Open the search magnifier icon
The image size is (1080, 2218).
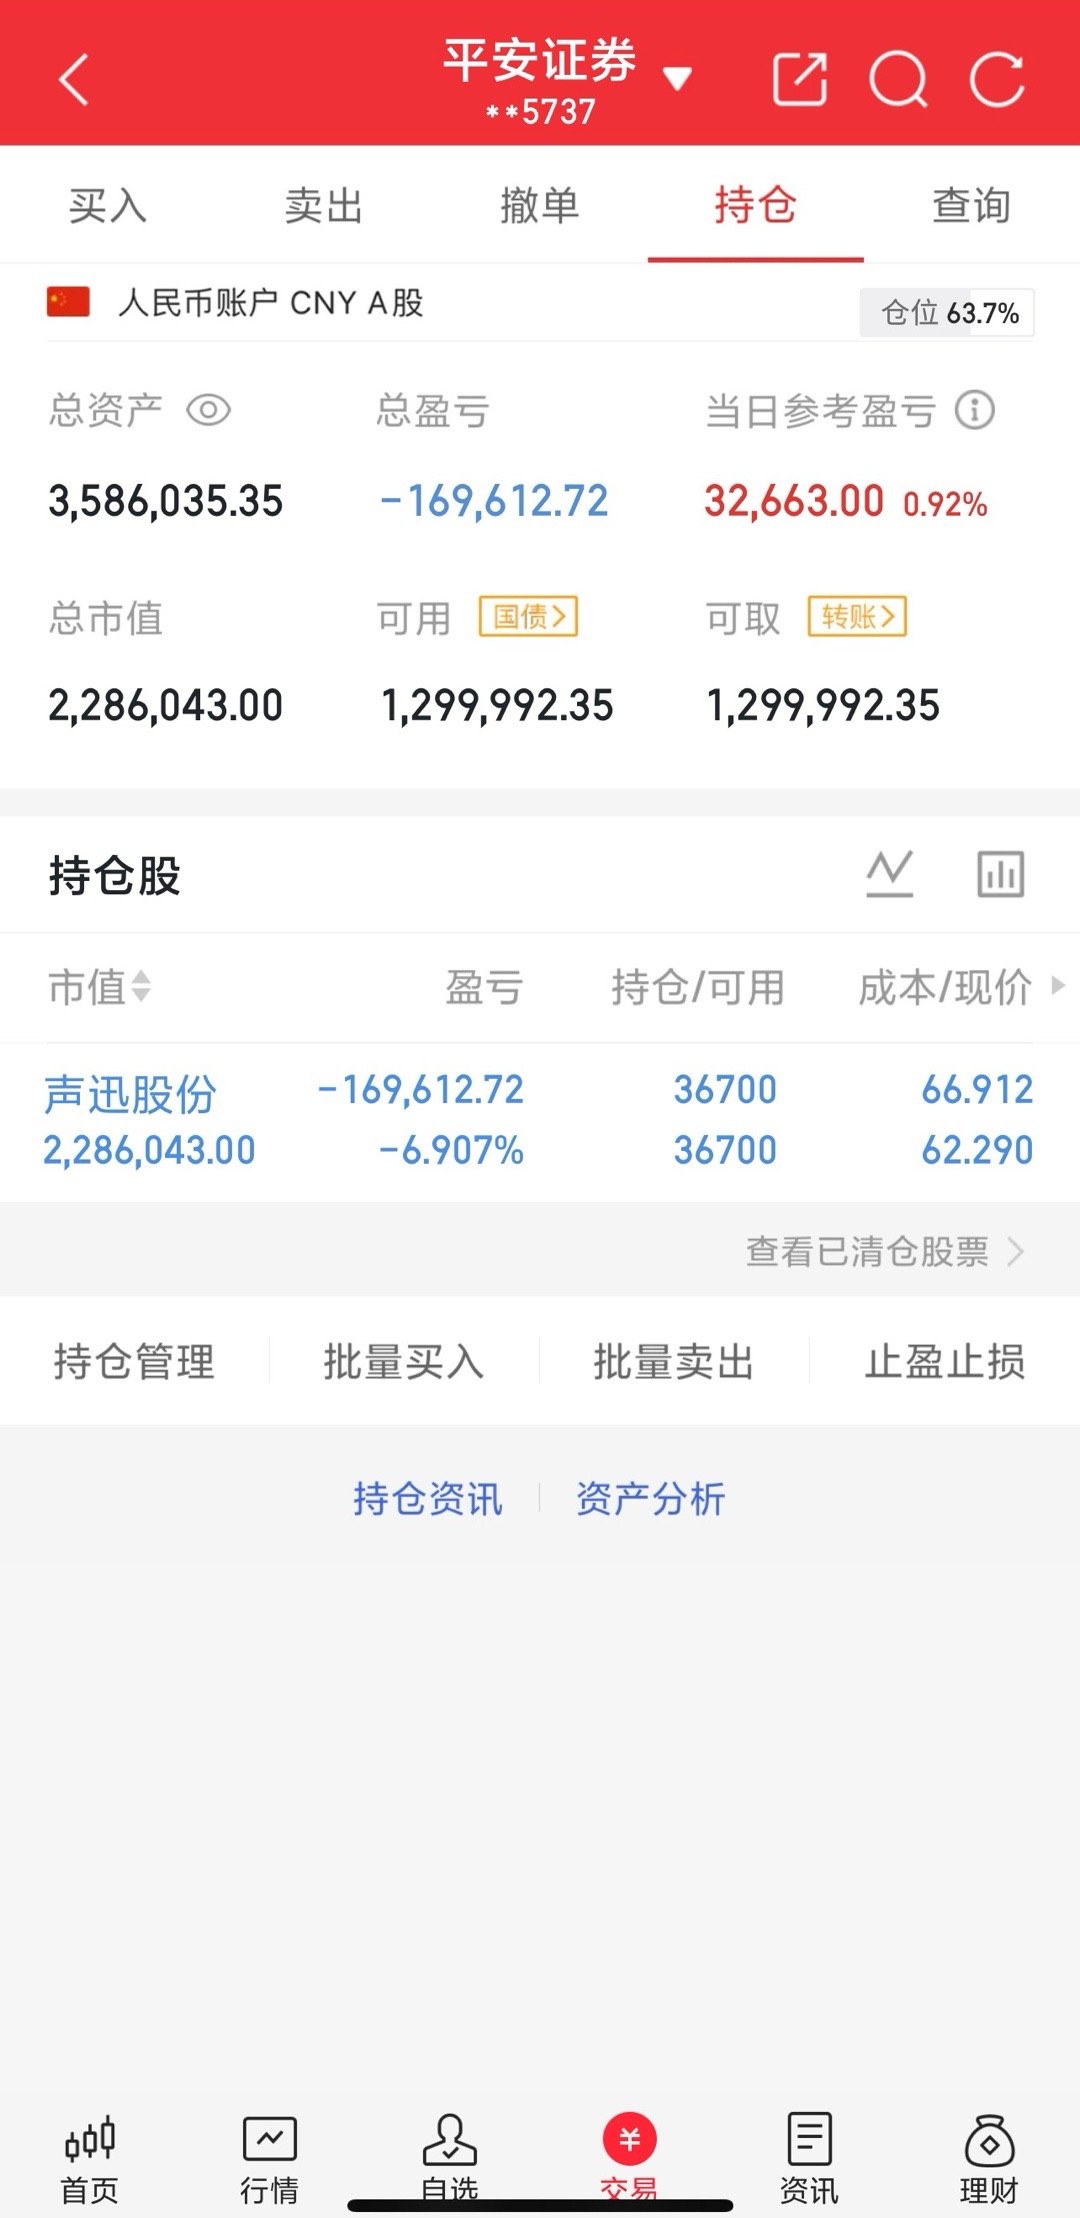coord(898,79)
